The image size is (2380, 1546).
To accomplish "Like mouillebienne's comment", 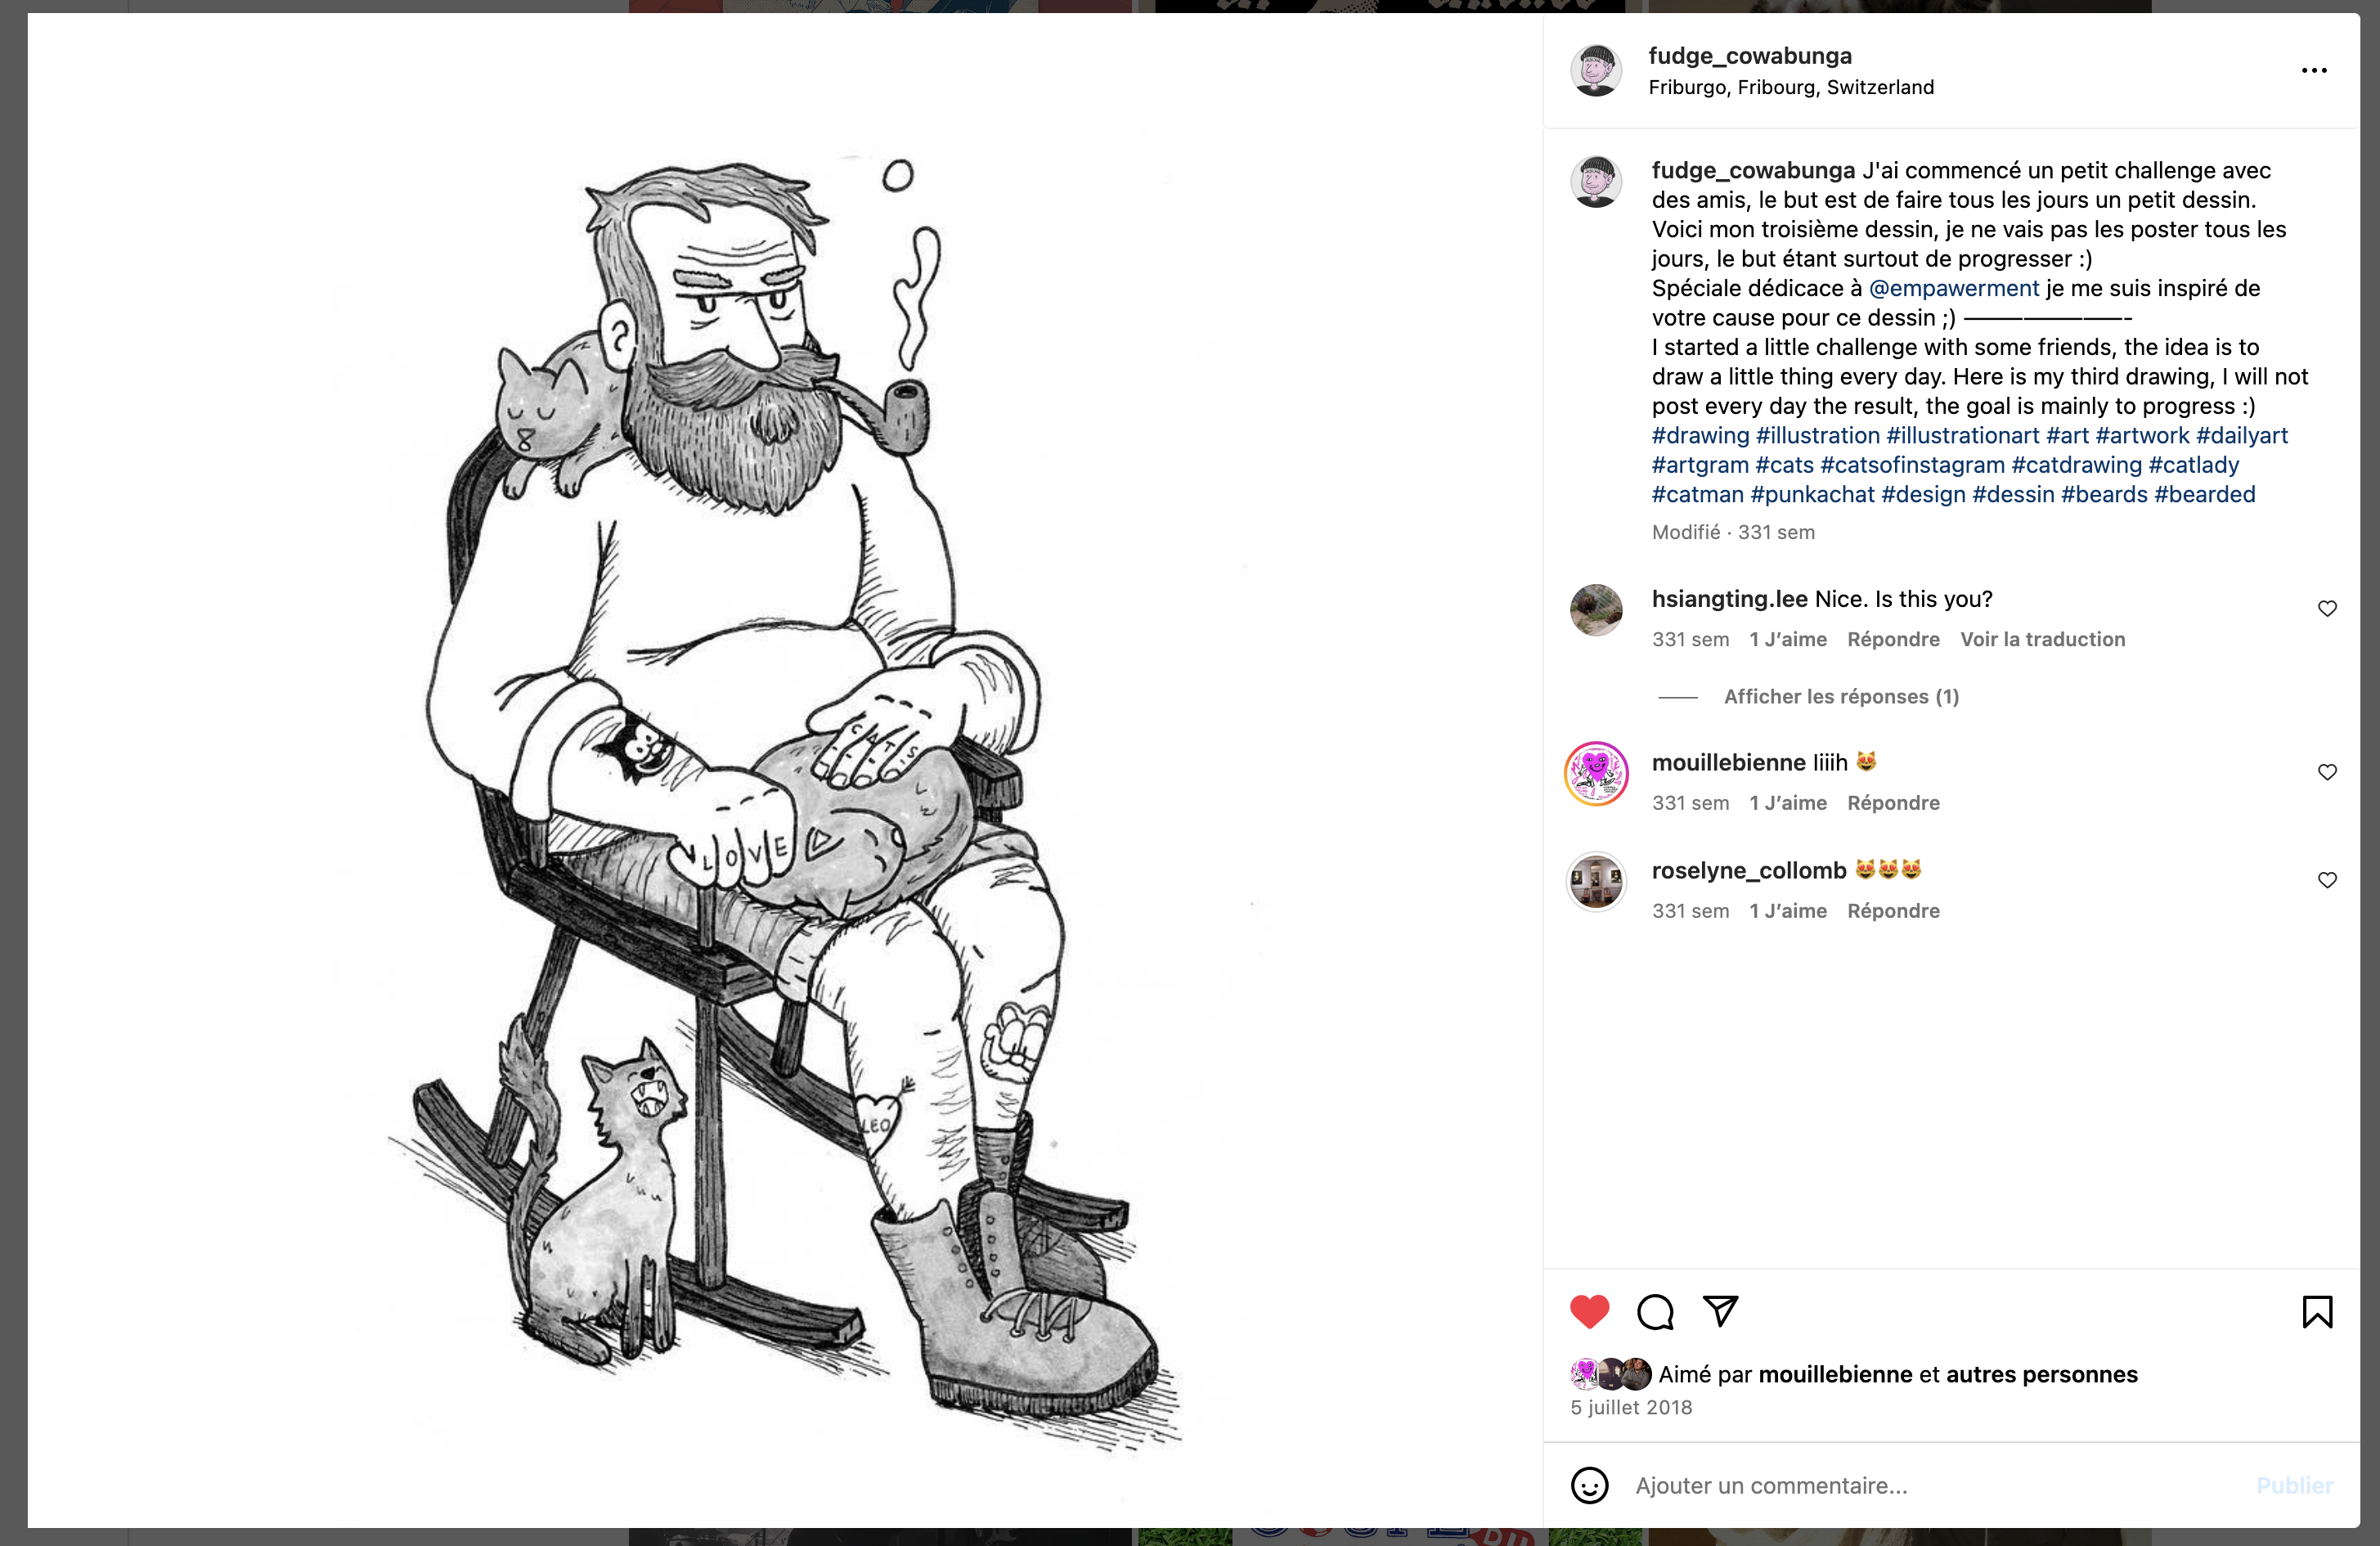I will coord(2327,772).
